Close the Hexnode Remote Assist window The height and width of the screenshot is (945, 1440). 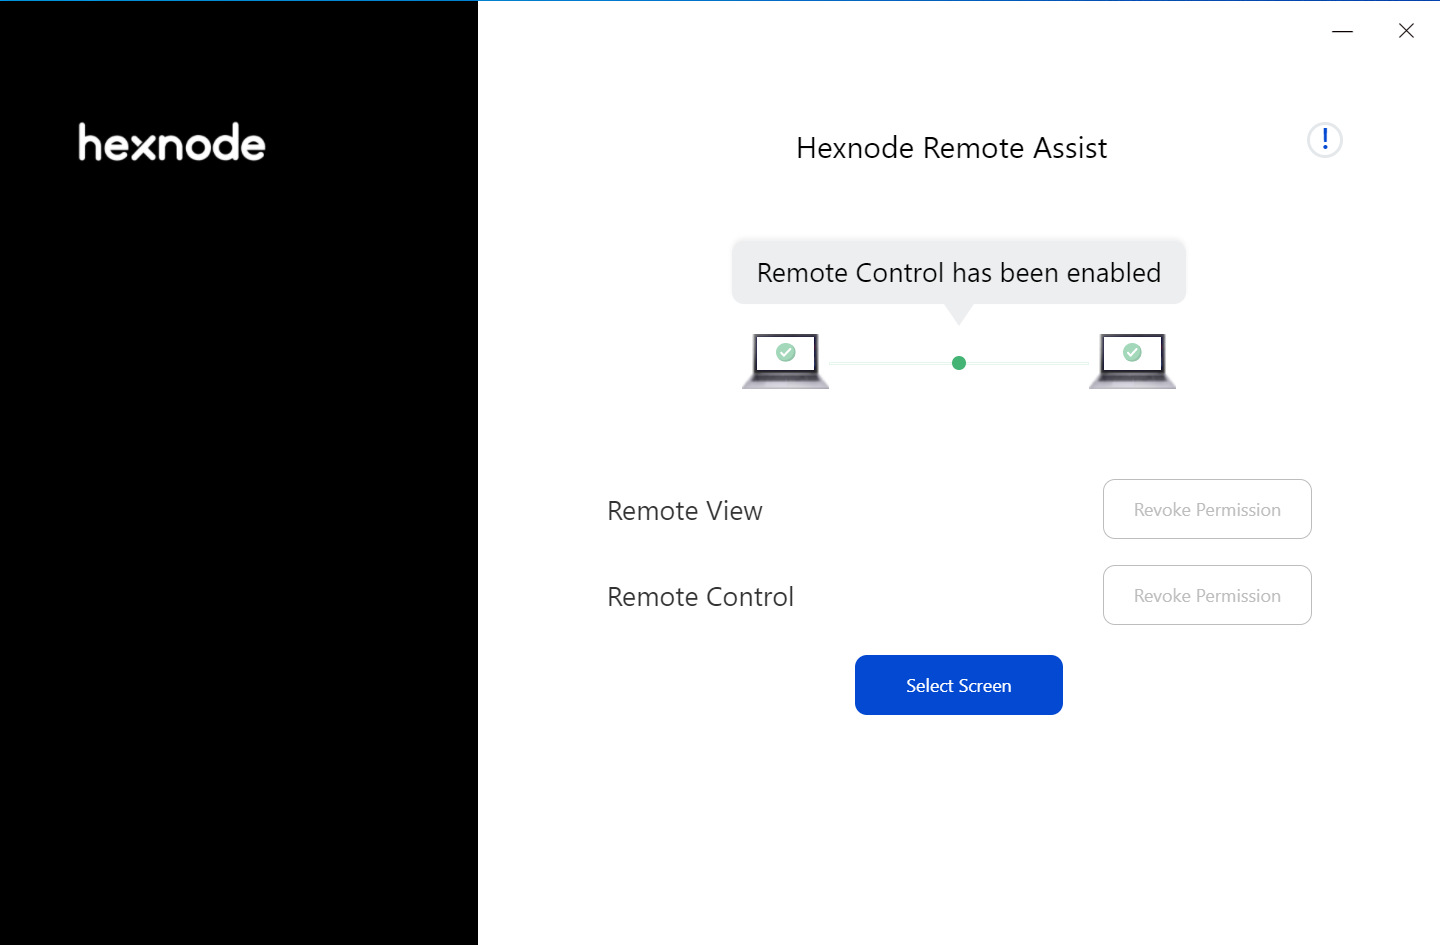pyautogui.click(x=1406, y=31)
